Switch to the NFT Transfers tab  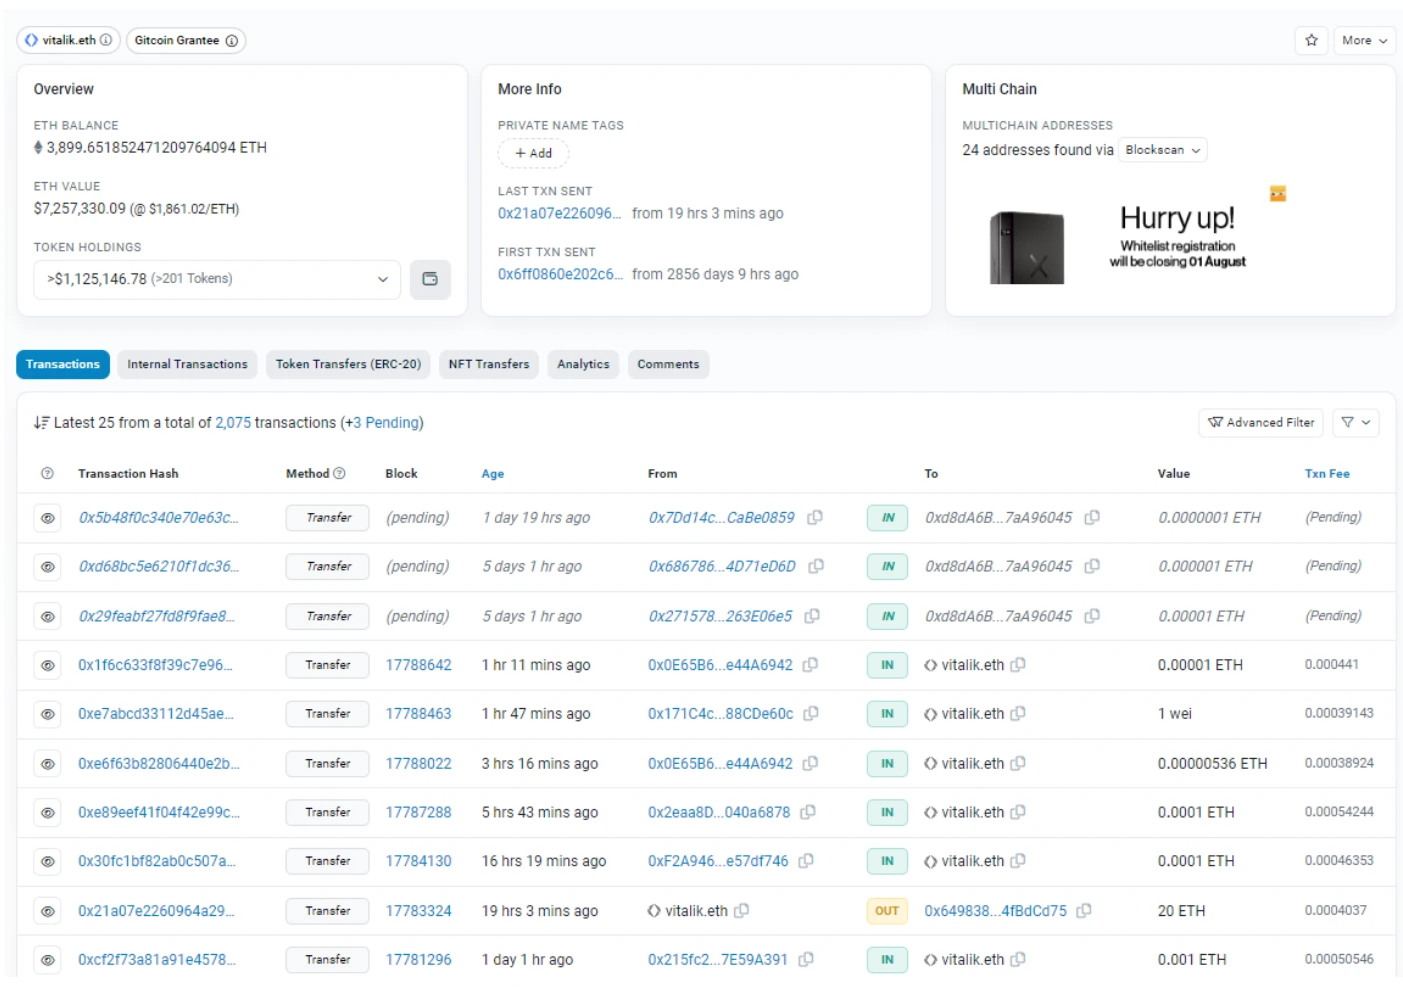pos(488,365)
